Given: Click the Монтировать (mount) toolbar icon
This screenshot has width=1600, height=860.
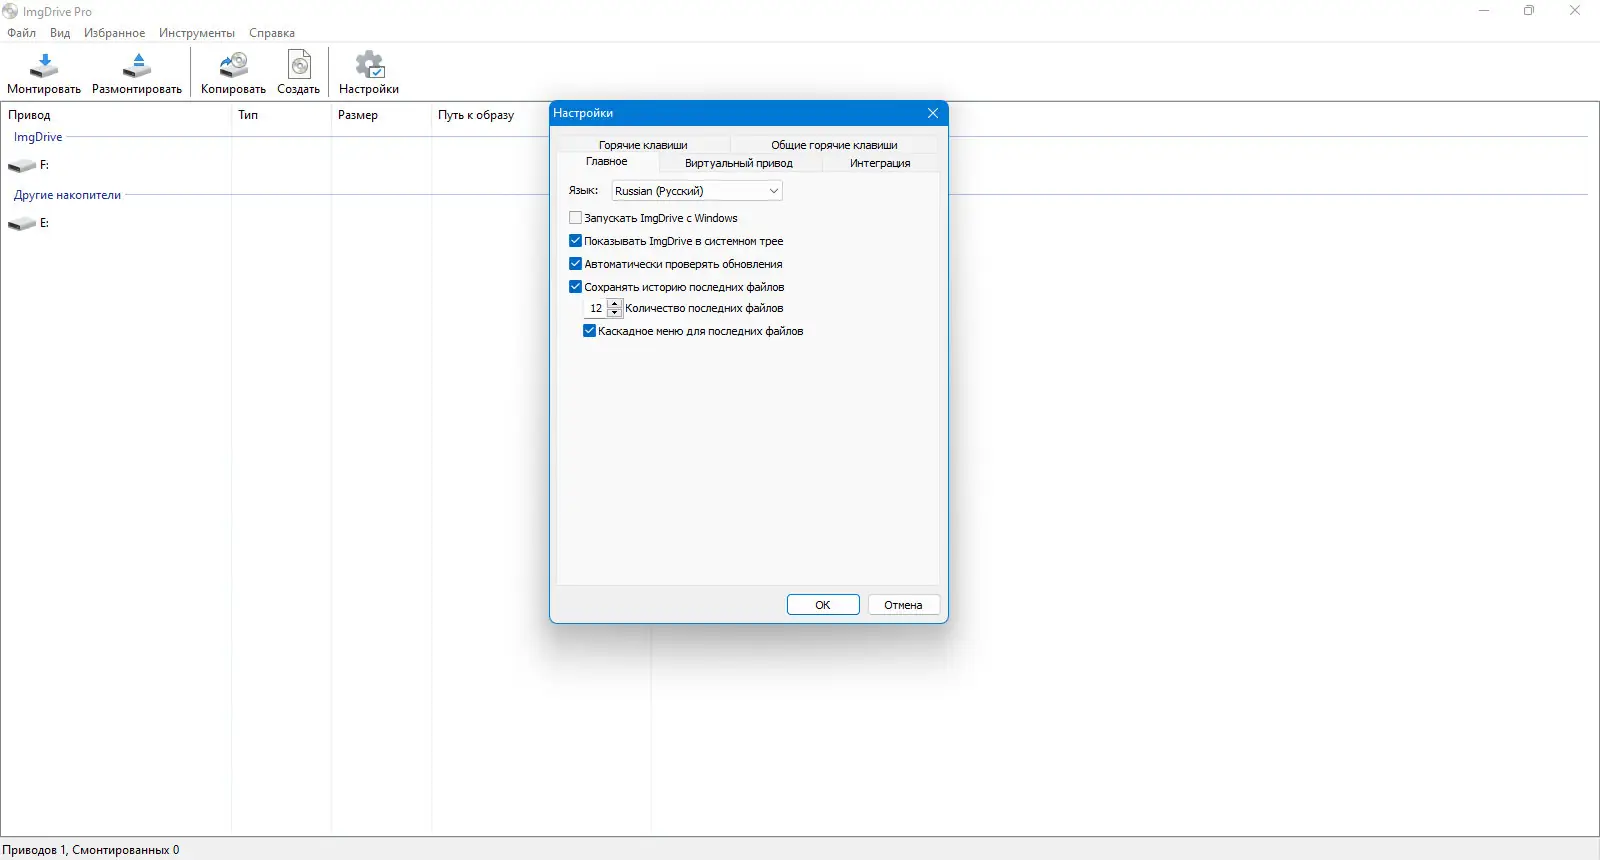Looking at the screenshot, I should (44, 65).
